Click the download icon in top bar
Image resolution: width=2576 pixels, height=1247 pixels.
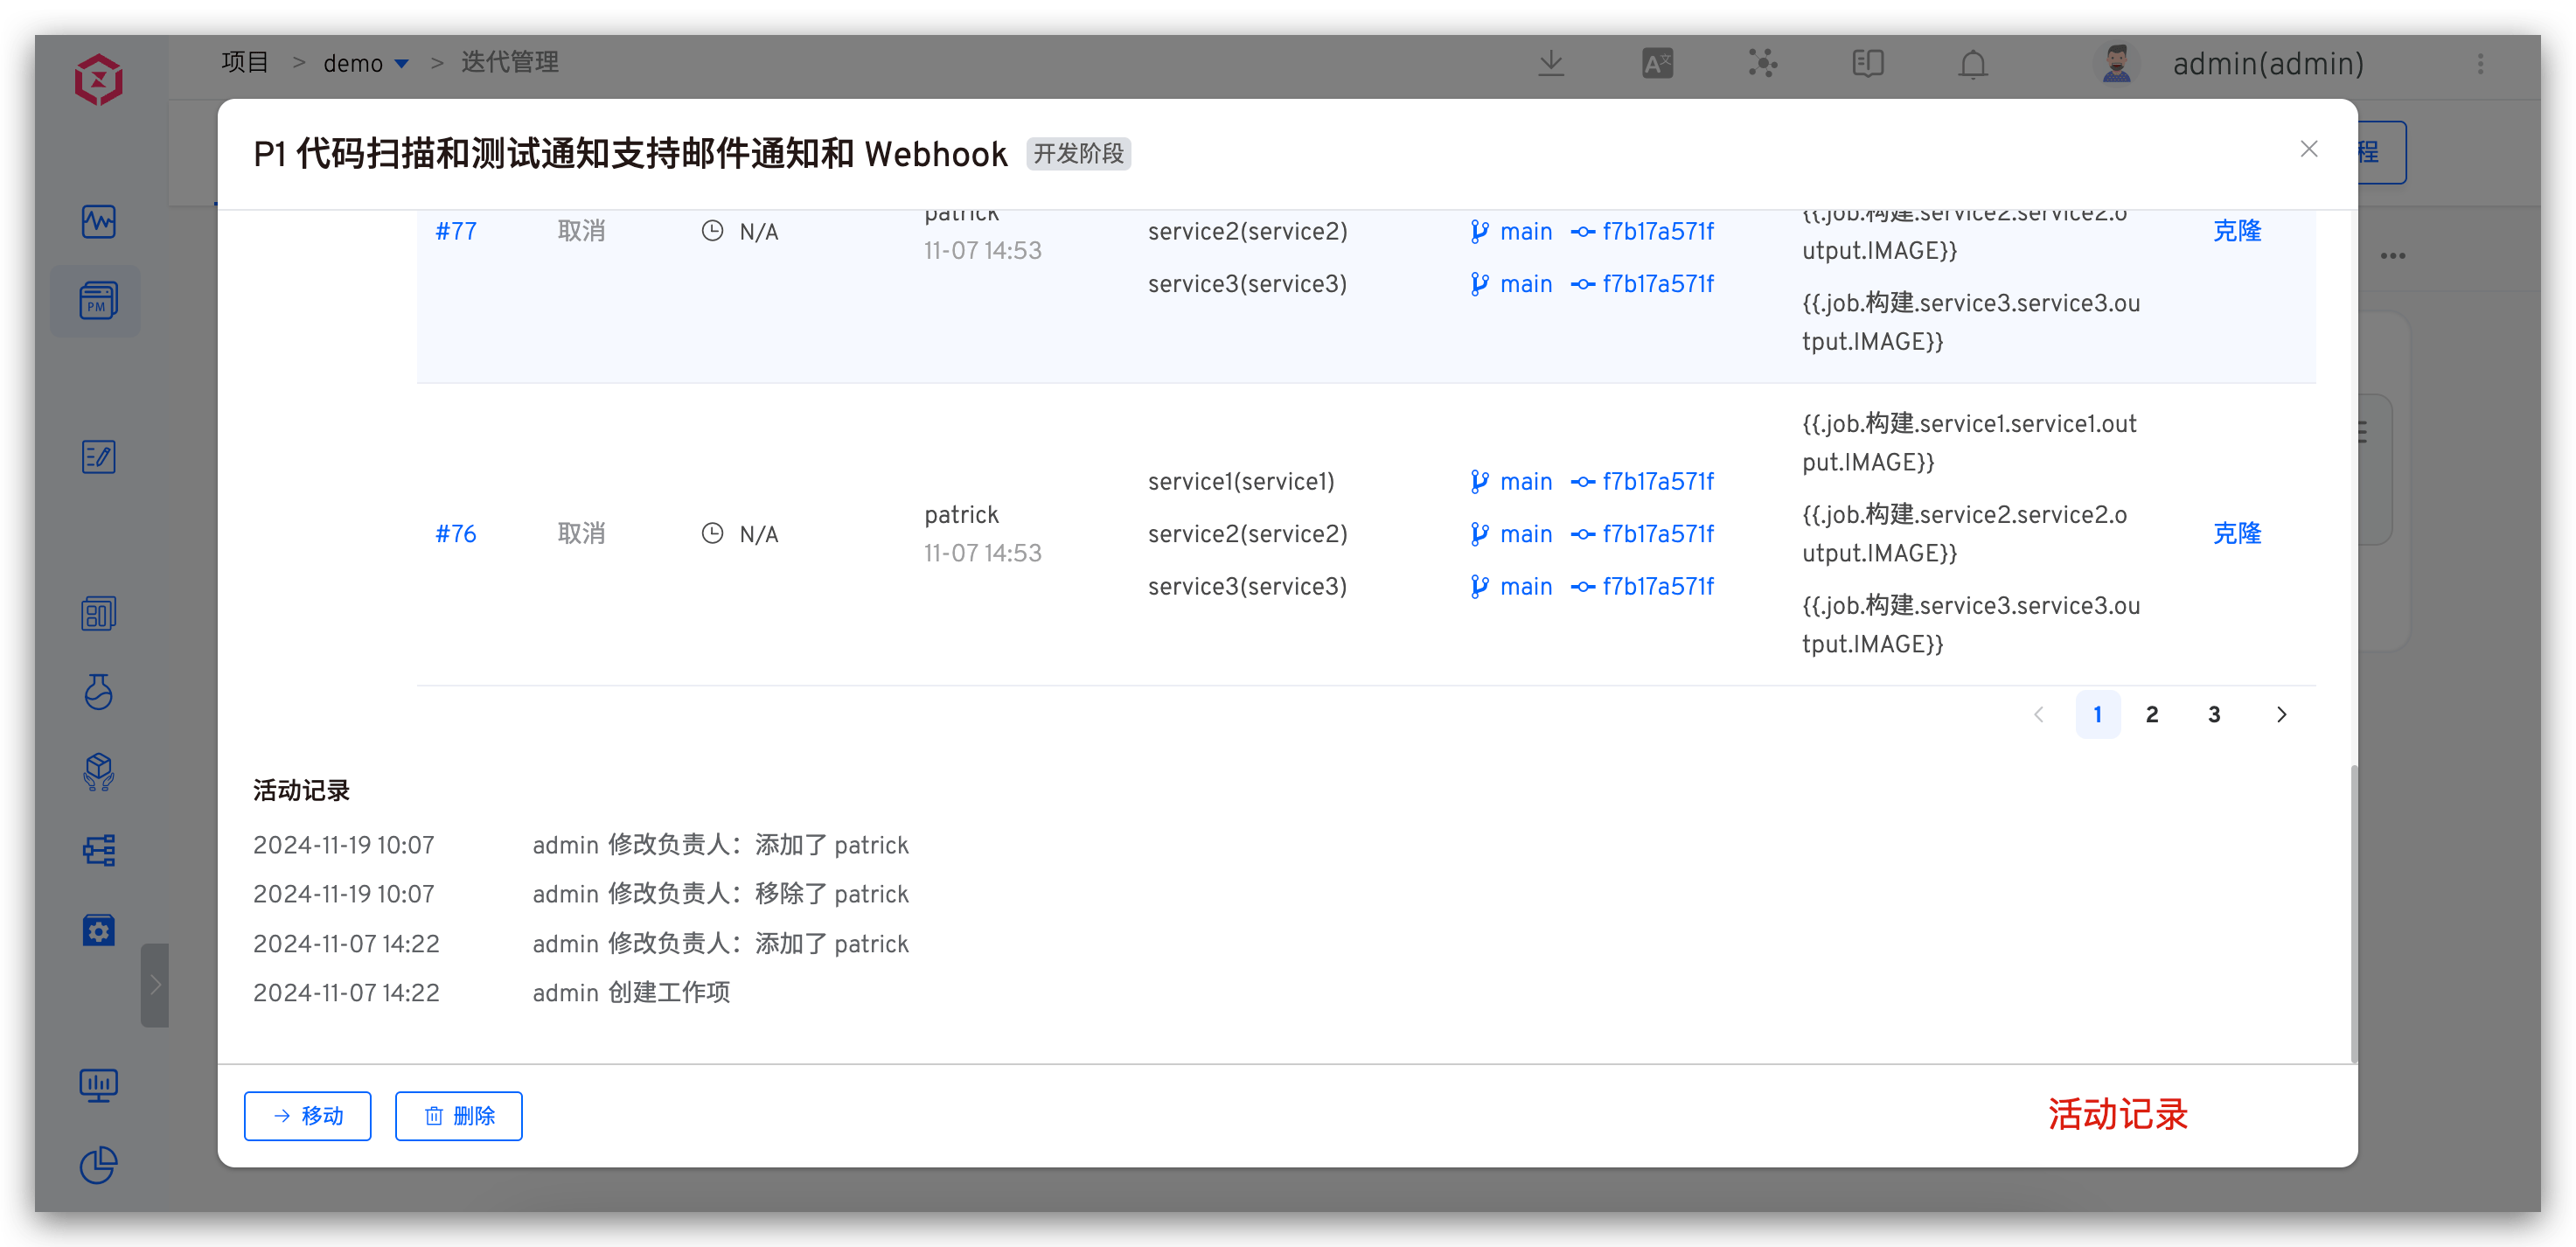tap(1551, 64)
